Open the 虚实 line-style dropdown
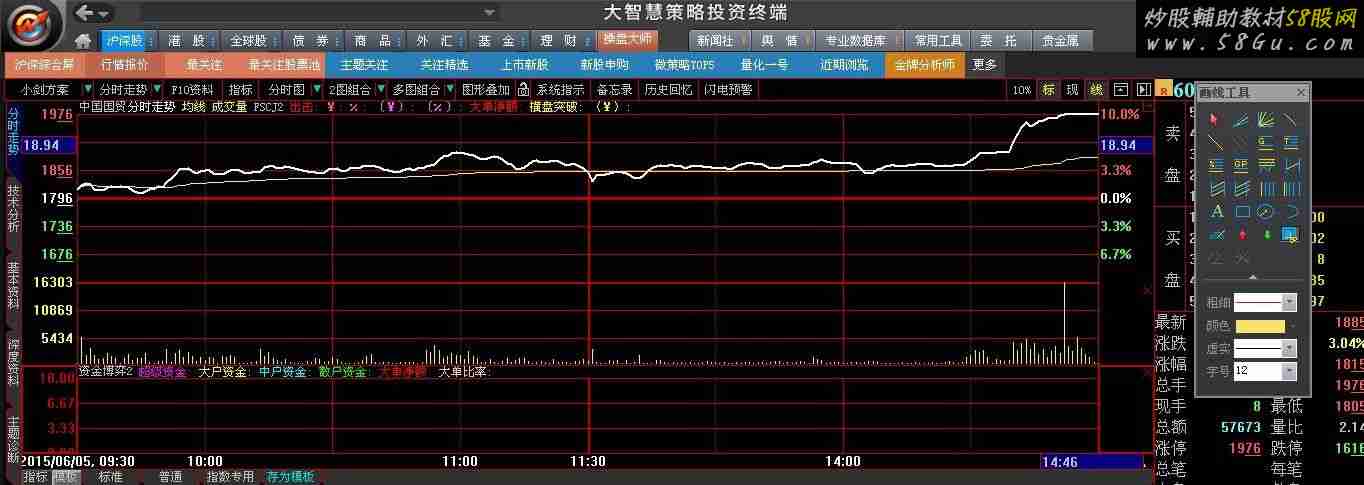 [x=1289, y=348]
